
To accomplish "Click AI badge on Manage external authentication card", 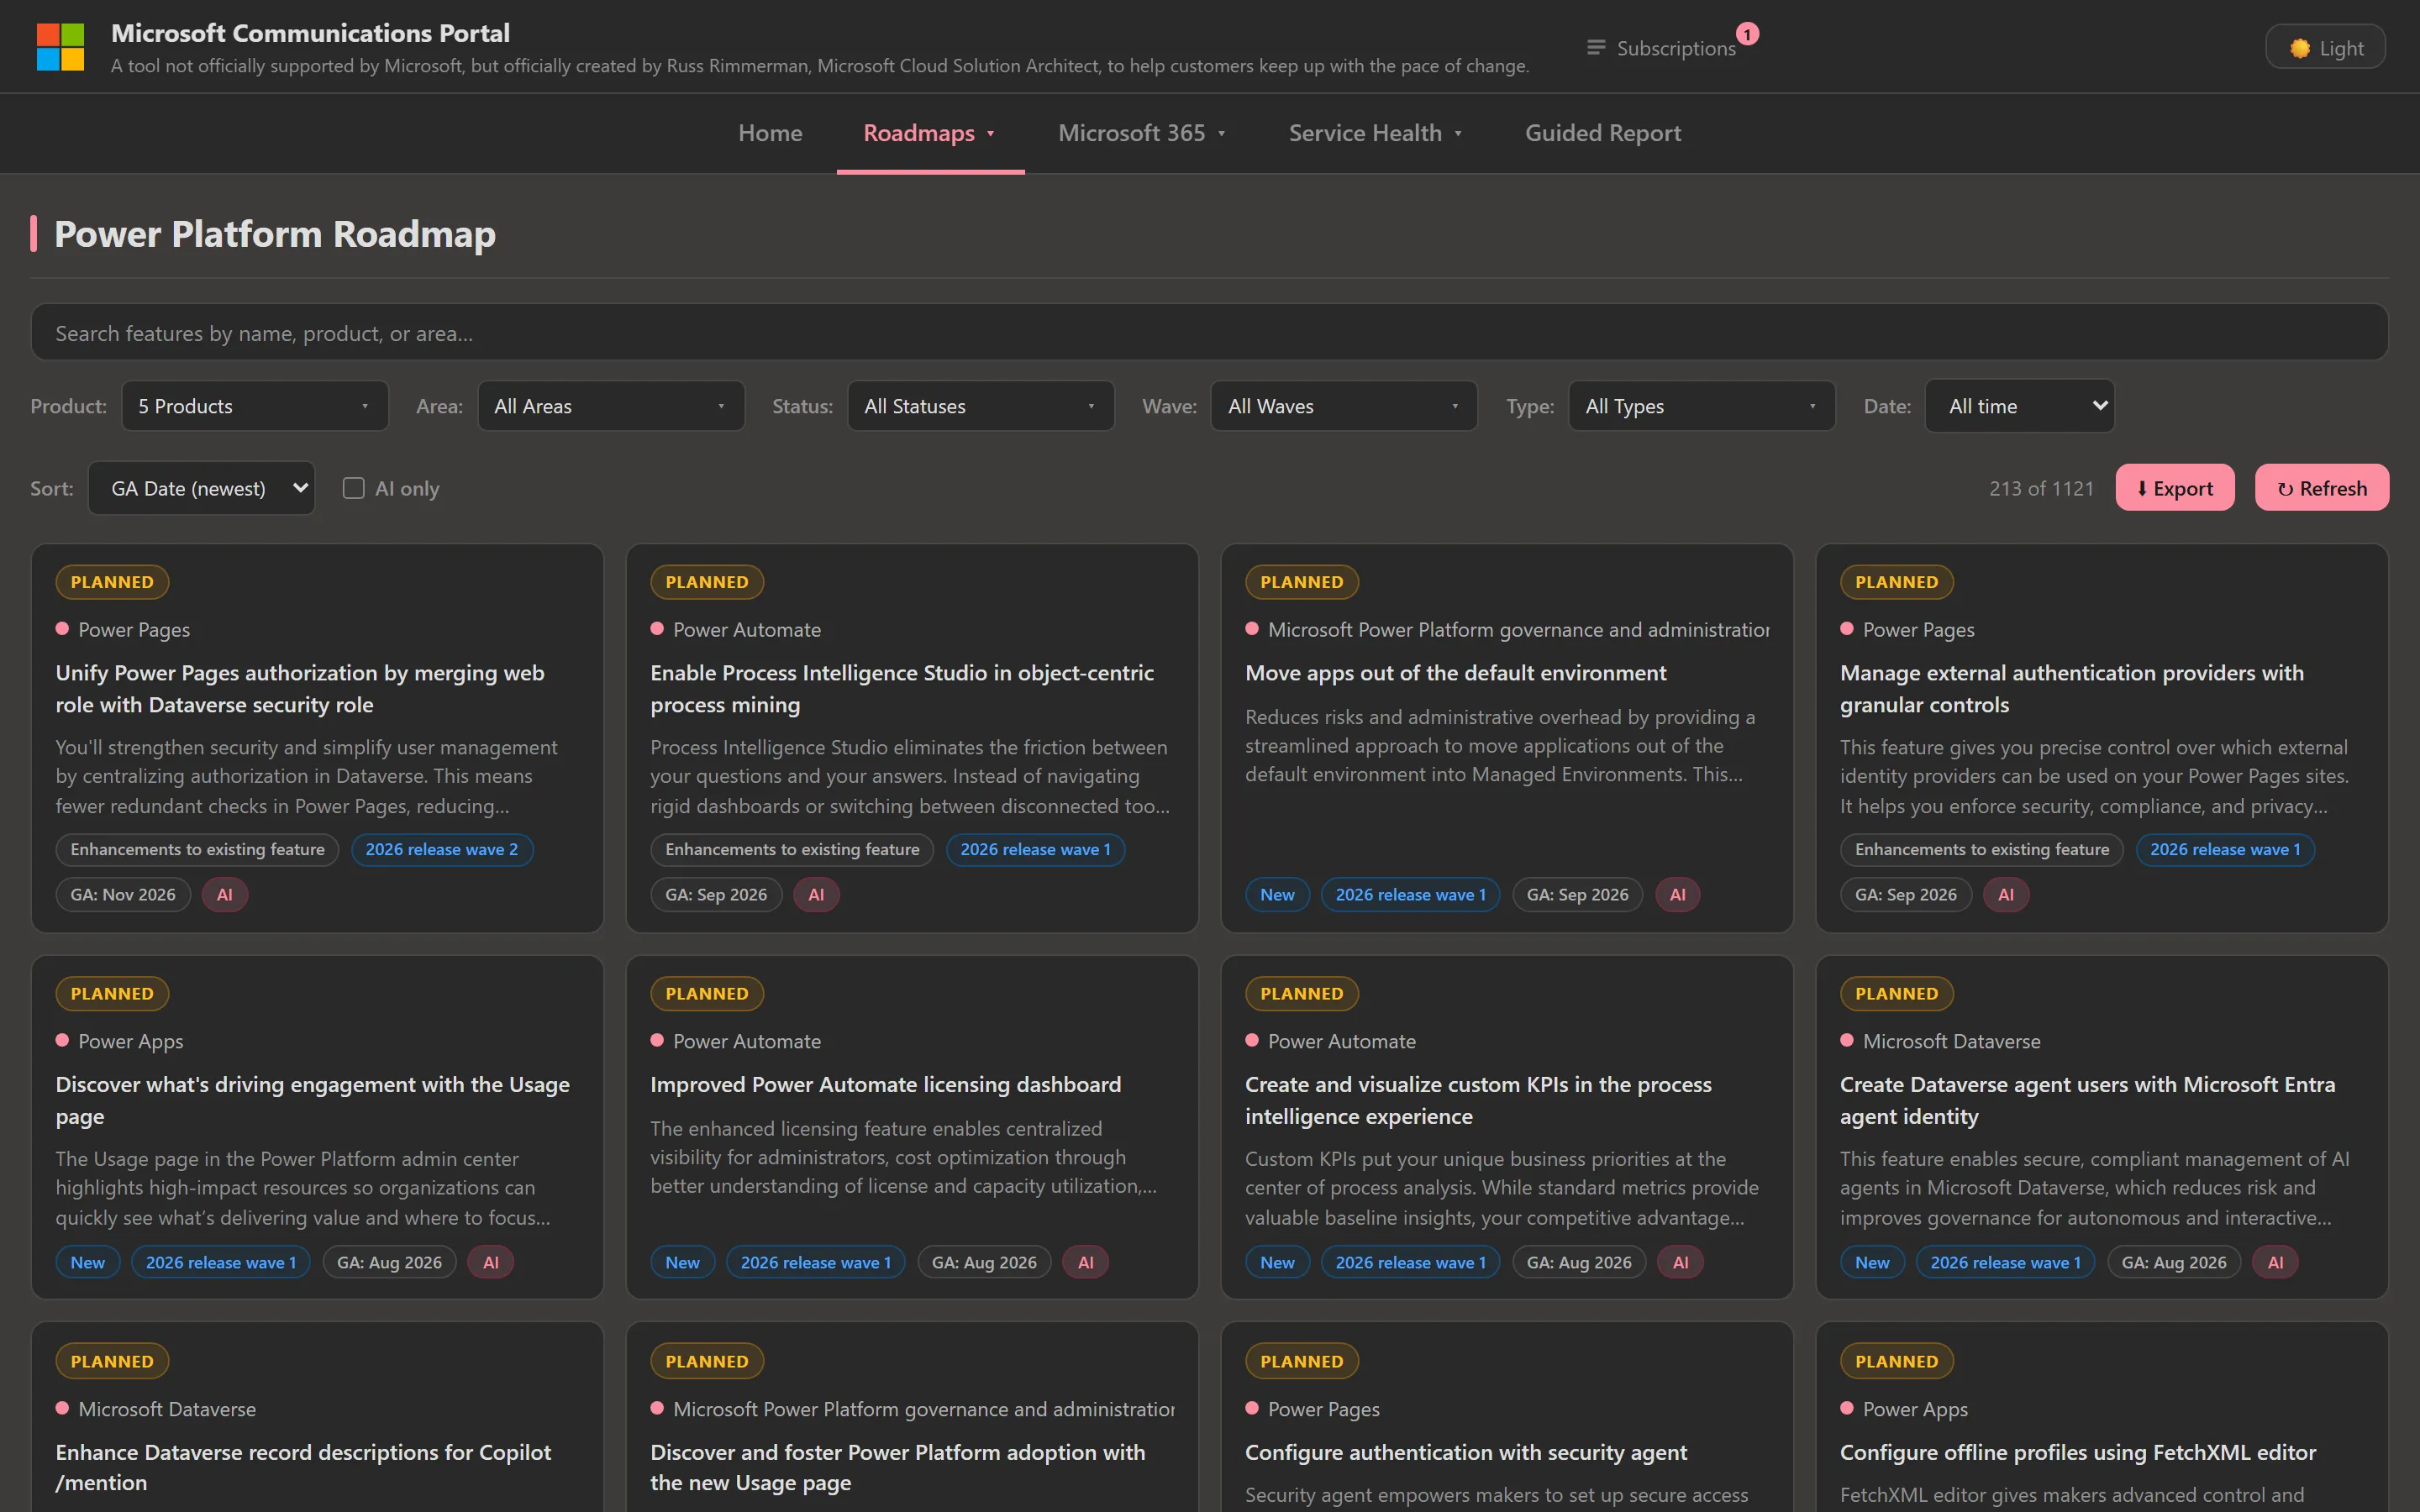I will pyautogui.click(x=2006, y=894).
